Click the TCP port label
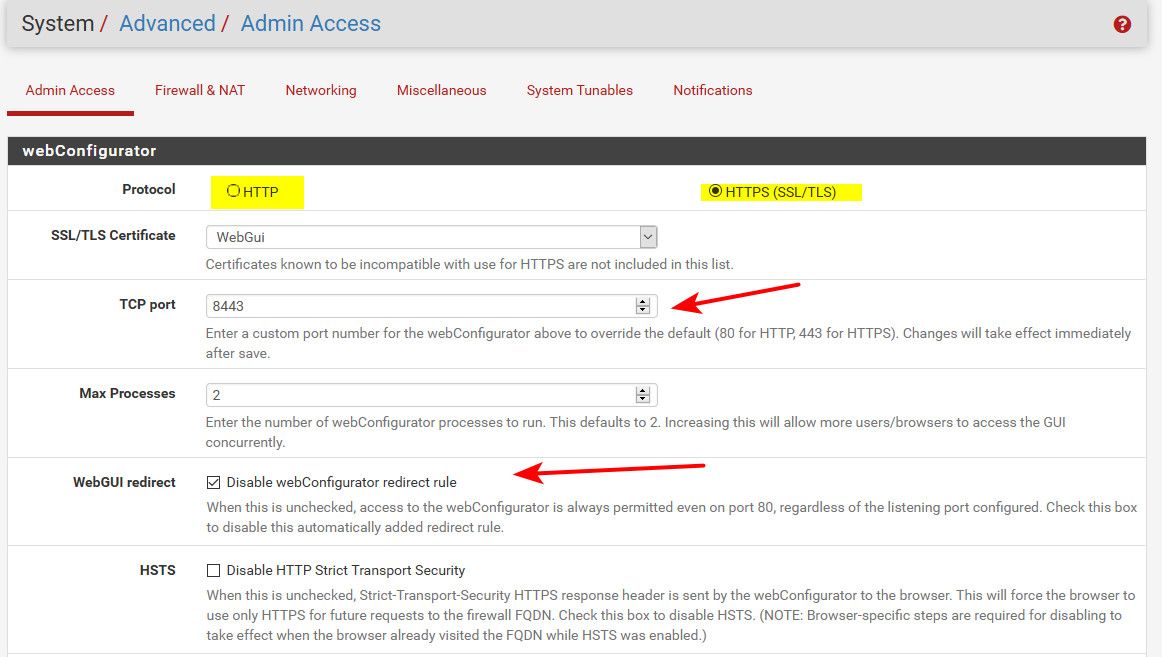Image resolution: width=1162 pixels, height=657 pixels. (x=147, y=304)
